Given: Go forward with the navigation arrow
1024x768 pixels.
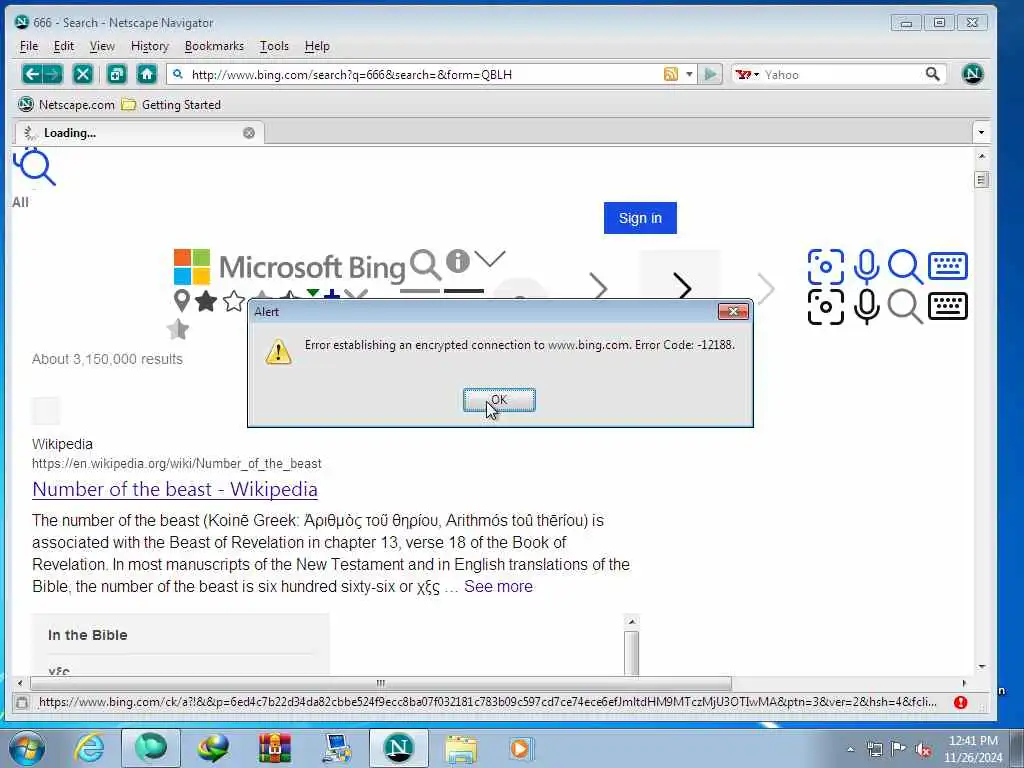Looking at the screenshot, I should (53, 74).
